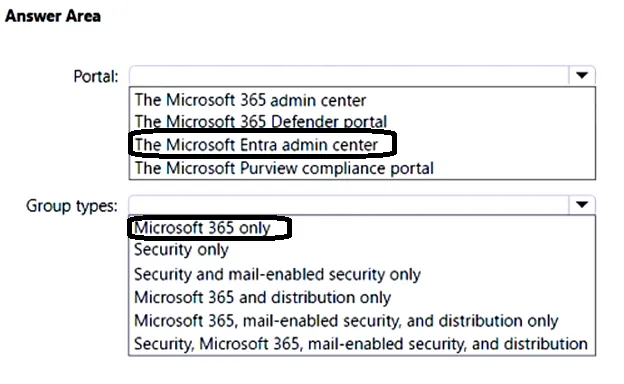The image size is (624, 384).
Task: Select Security, Microsoft 365, mail-enabled security, and distribution
Action: (x=361, y=344)
